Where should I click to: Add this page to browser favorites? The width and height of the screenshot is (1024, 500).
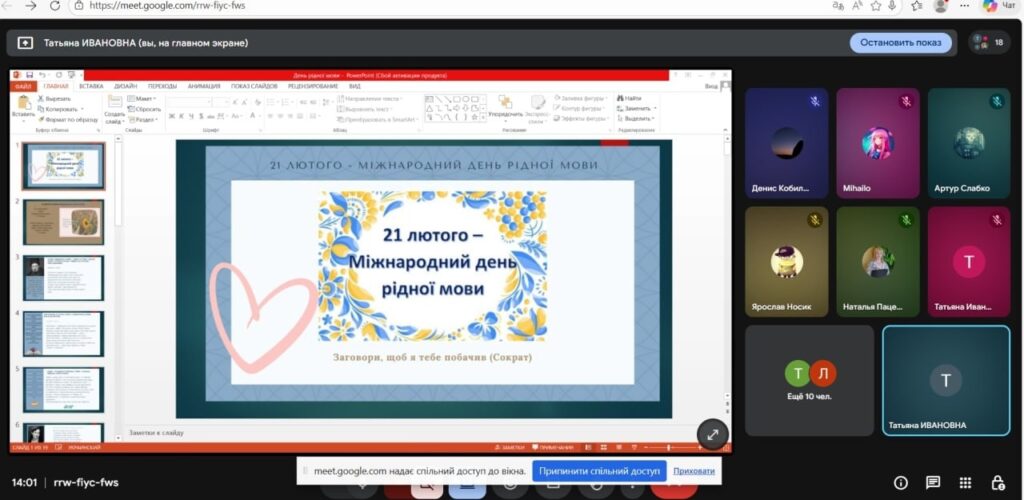[875, 6]
